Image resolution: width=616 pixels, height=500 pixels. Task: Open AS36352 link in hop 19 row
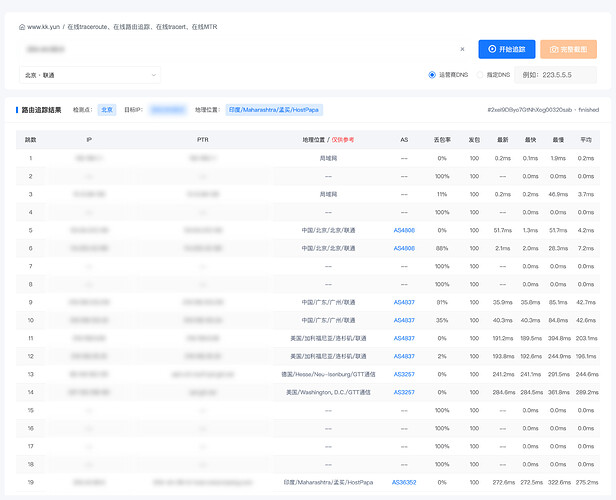(404, 482)
